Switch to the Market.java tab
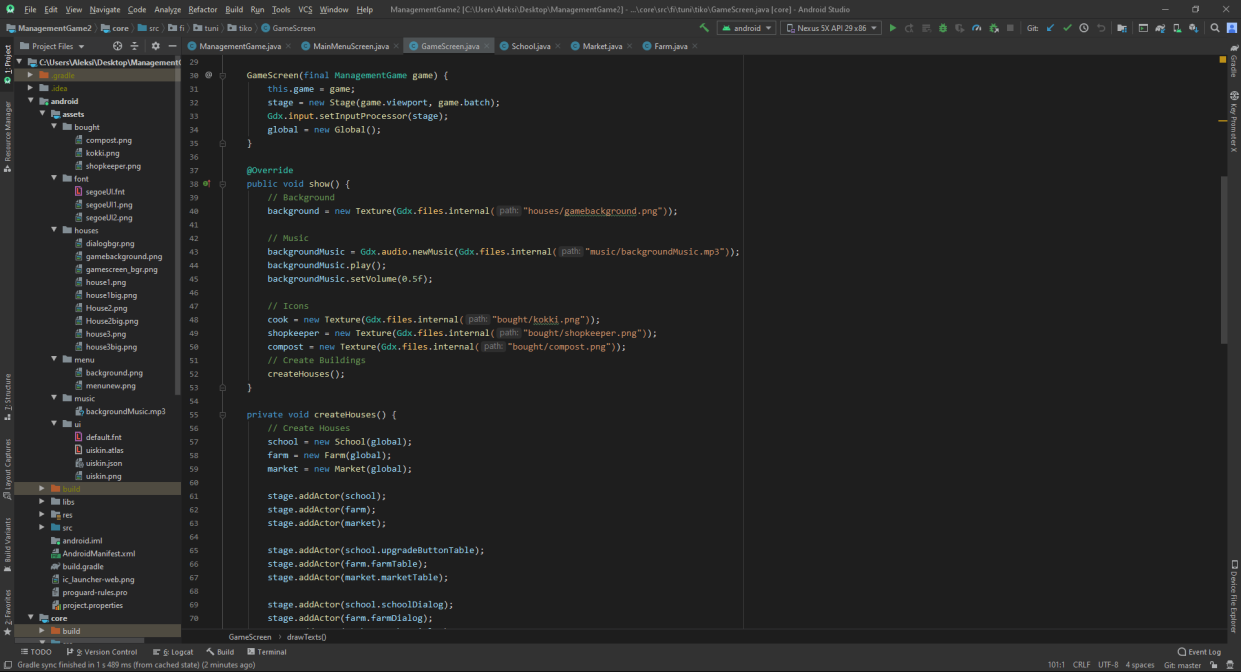The height and width of the screenshot is (672, 1241). click(602, 46)
